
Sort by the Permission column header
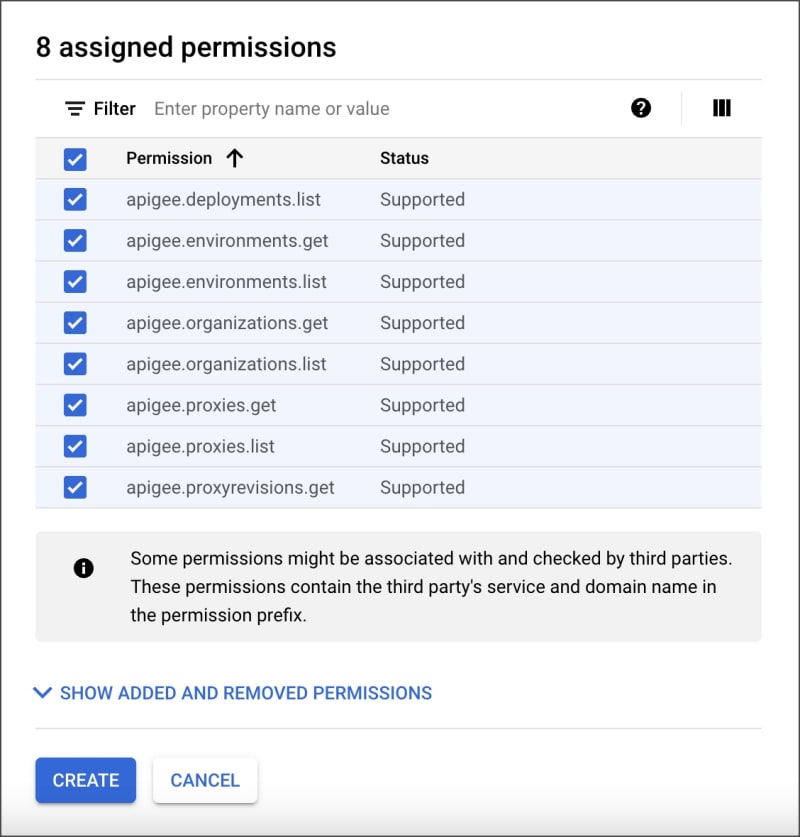[169, 158]
